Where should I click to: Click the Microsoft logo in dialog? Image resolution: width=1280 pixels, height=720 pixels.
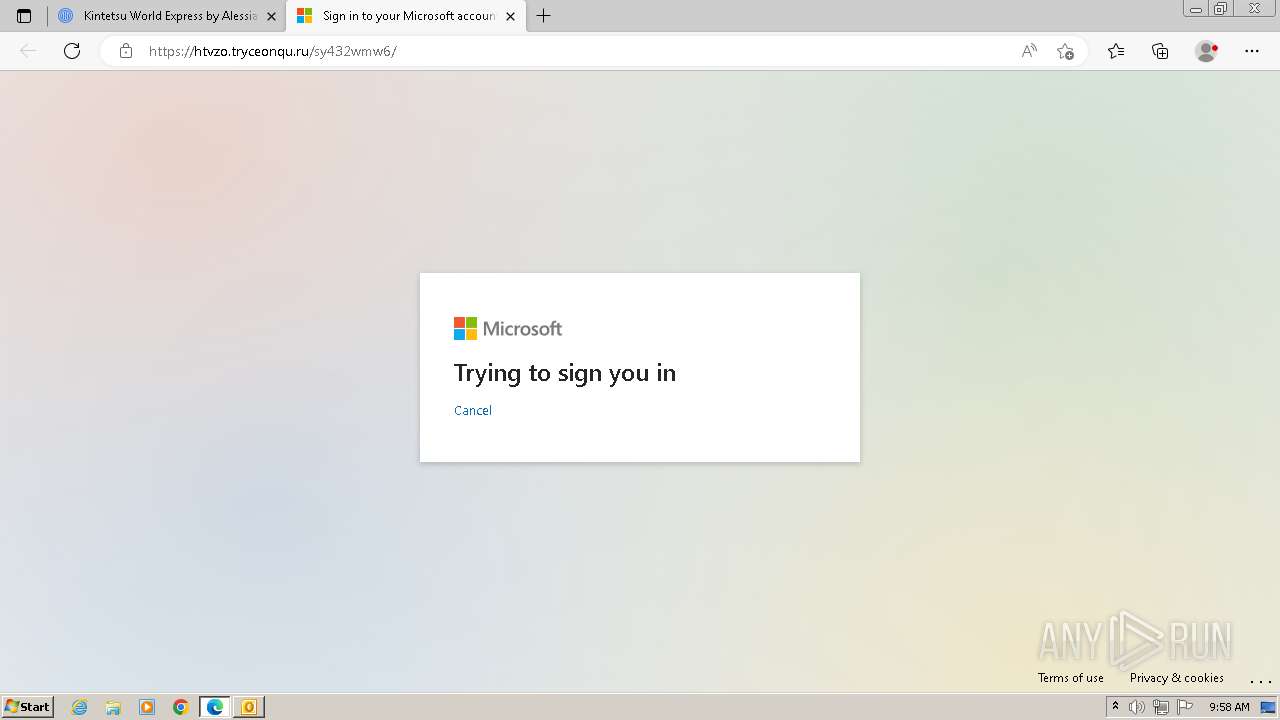click(x=508, y=328)
